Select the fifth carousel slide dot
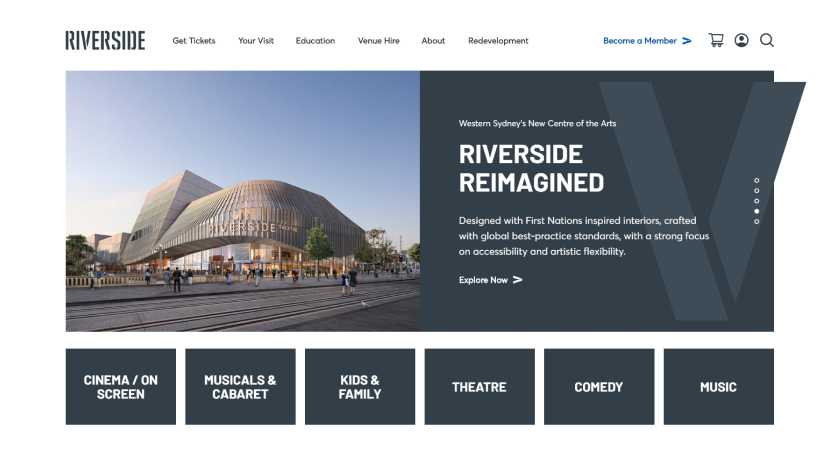 [x=756, y=221]
